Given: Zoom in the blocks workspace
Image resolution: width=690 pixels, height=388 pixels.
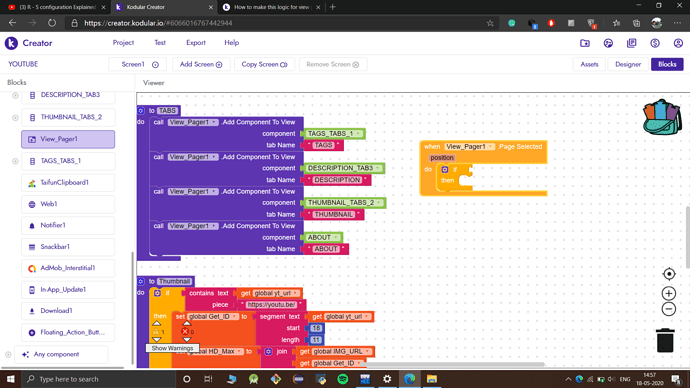Looking at the screenshot, I should [x=669, y=293].
